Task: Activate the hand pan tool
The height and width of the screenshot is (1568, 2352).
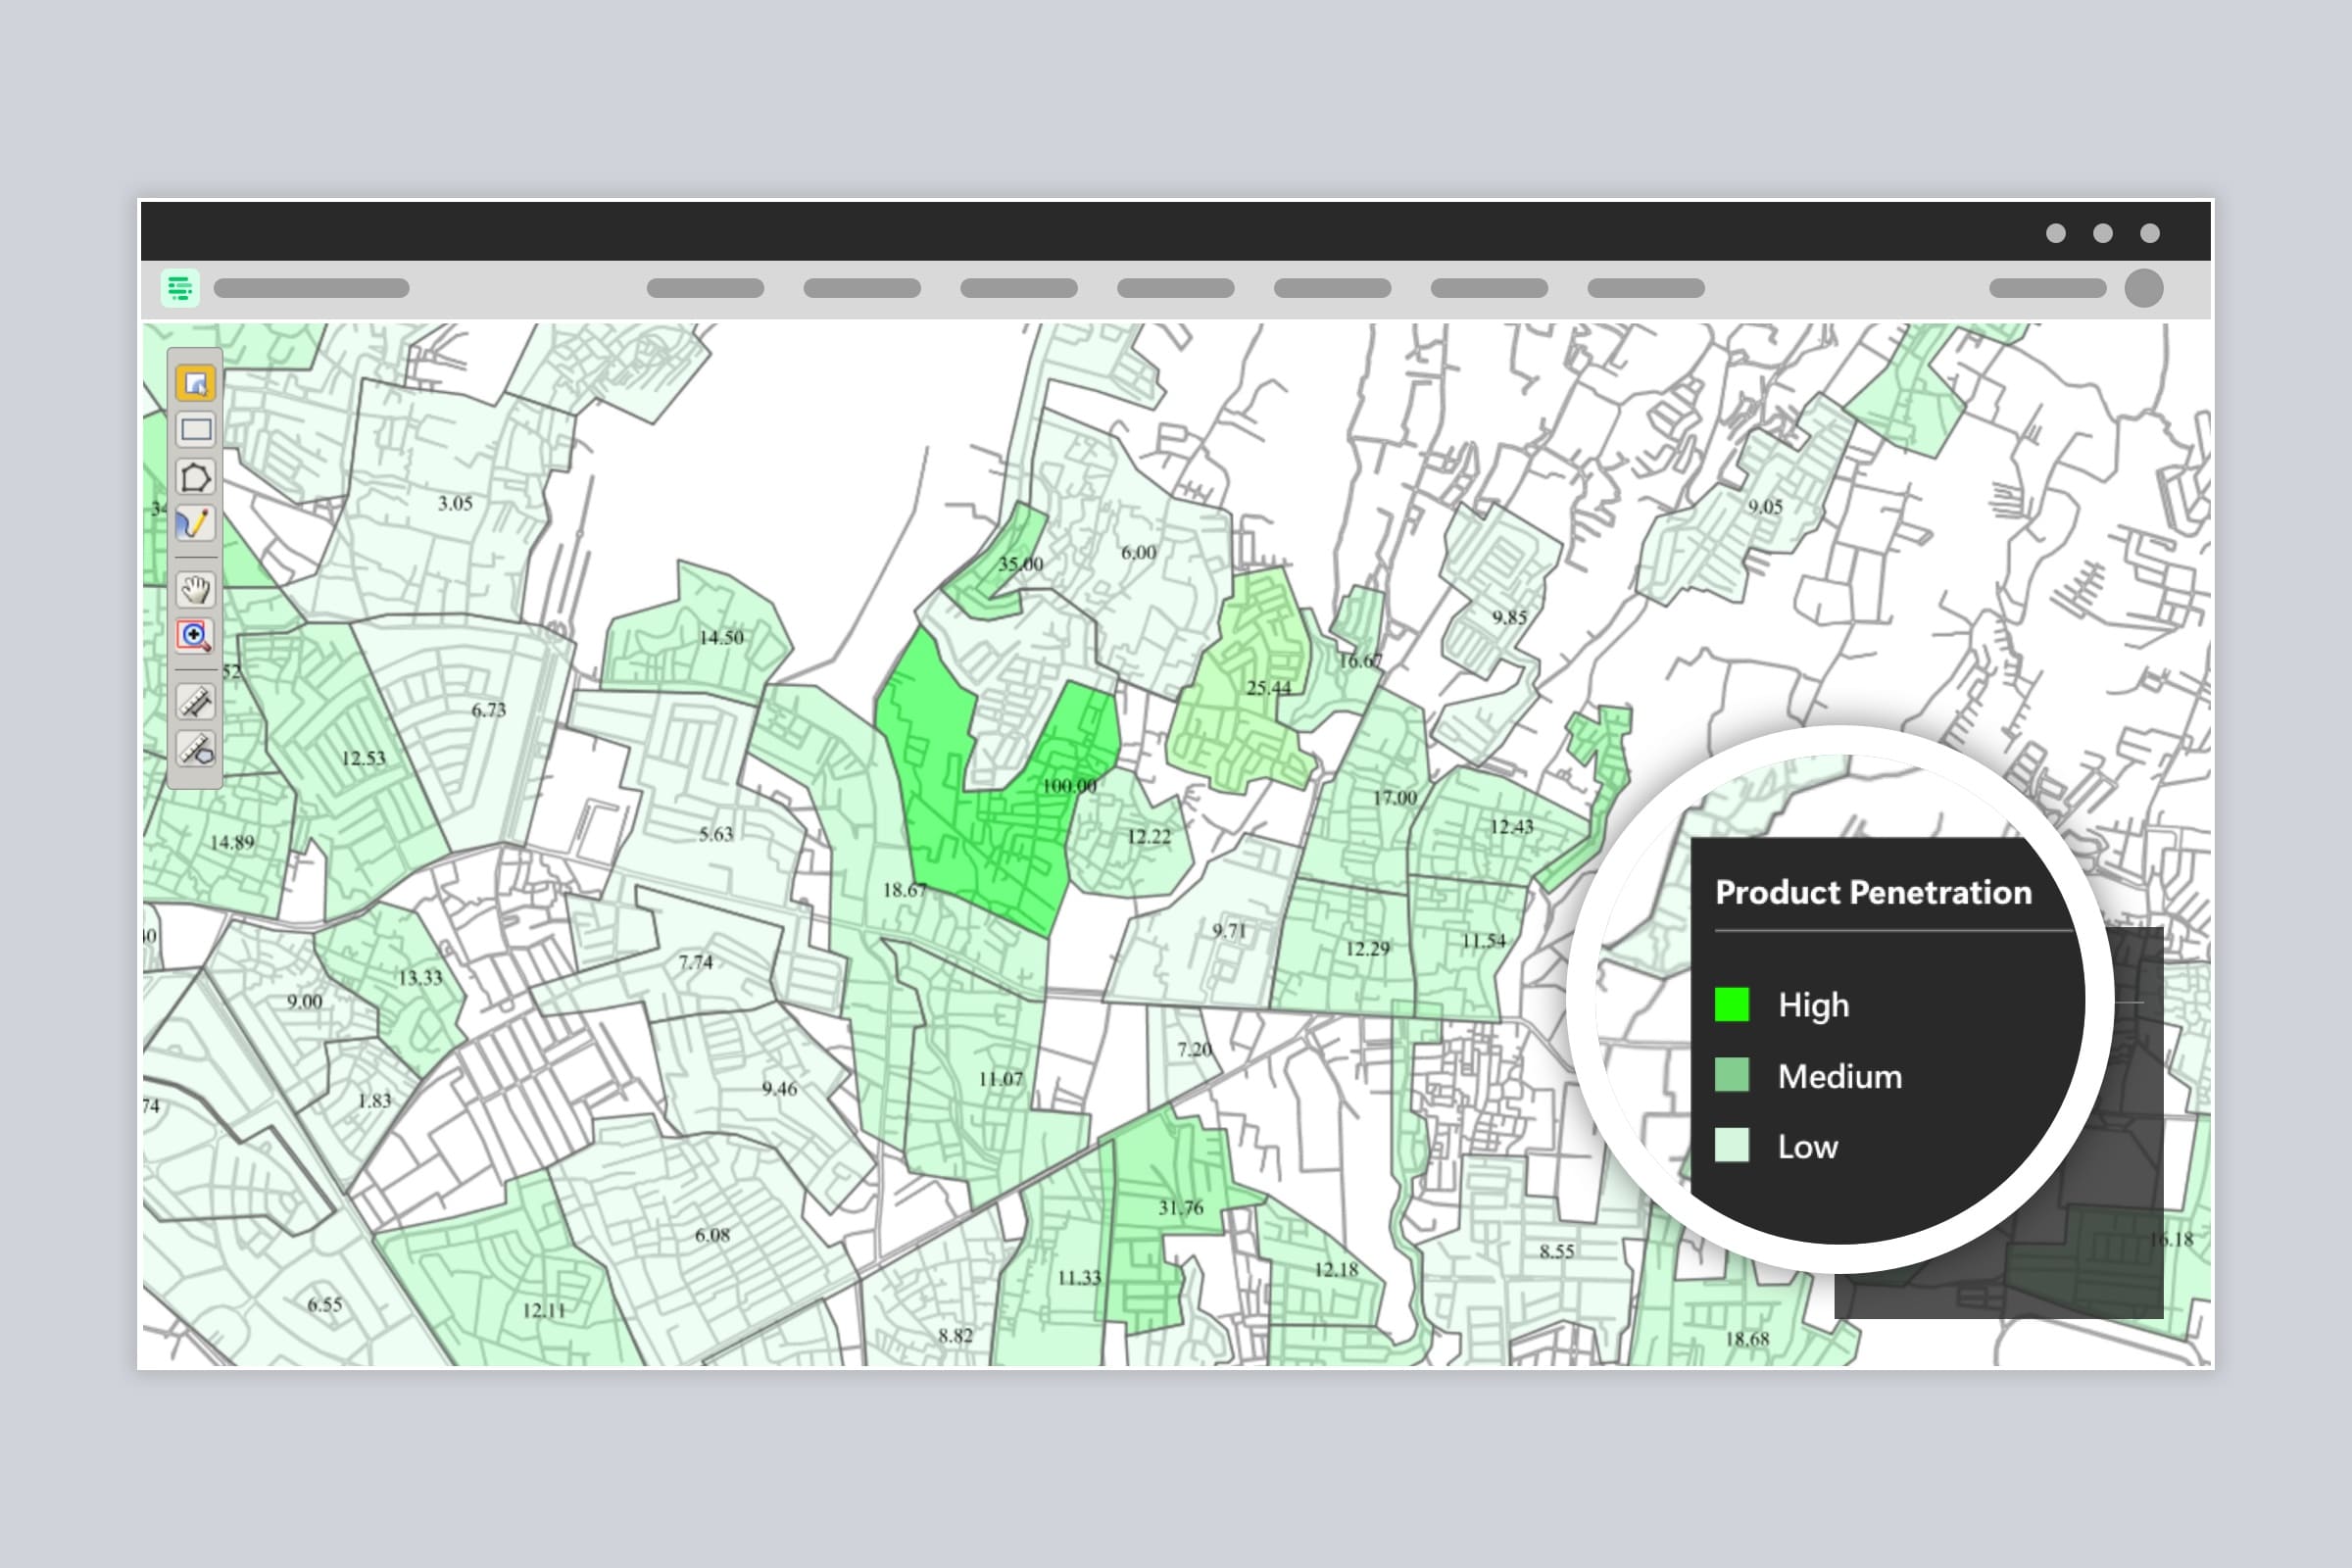Action: (195, 589)
